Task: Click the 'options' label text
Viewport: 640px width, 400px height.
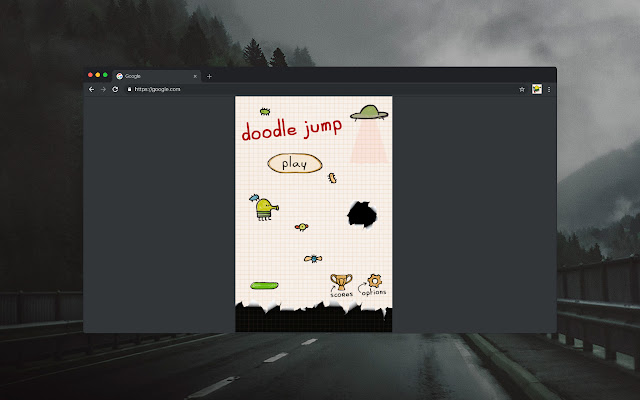Action: point(374,292)
